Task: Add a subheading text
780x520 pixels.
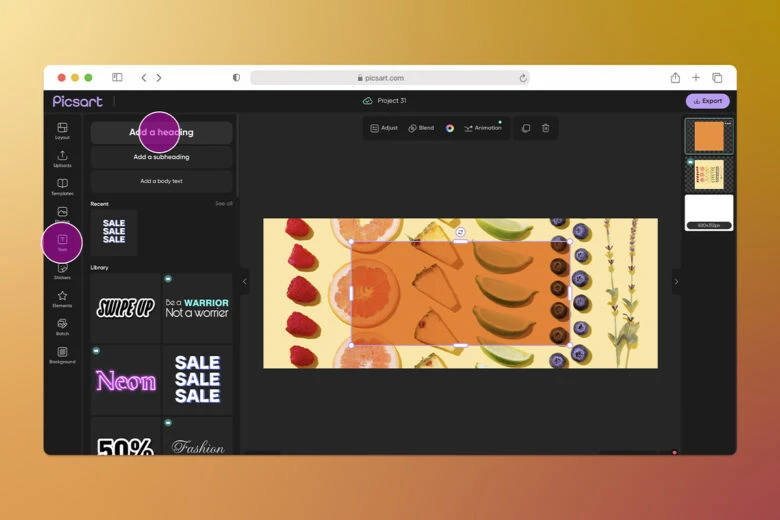Action: click(161, 157)
